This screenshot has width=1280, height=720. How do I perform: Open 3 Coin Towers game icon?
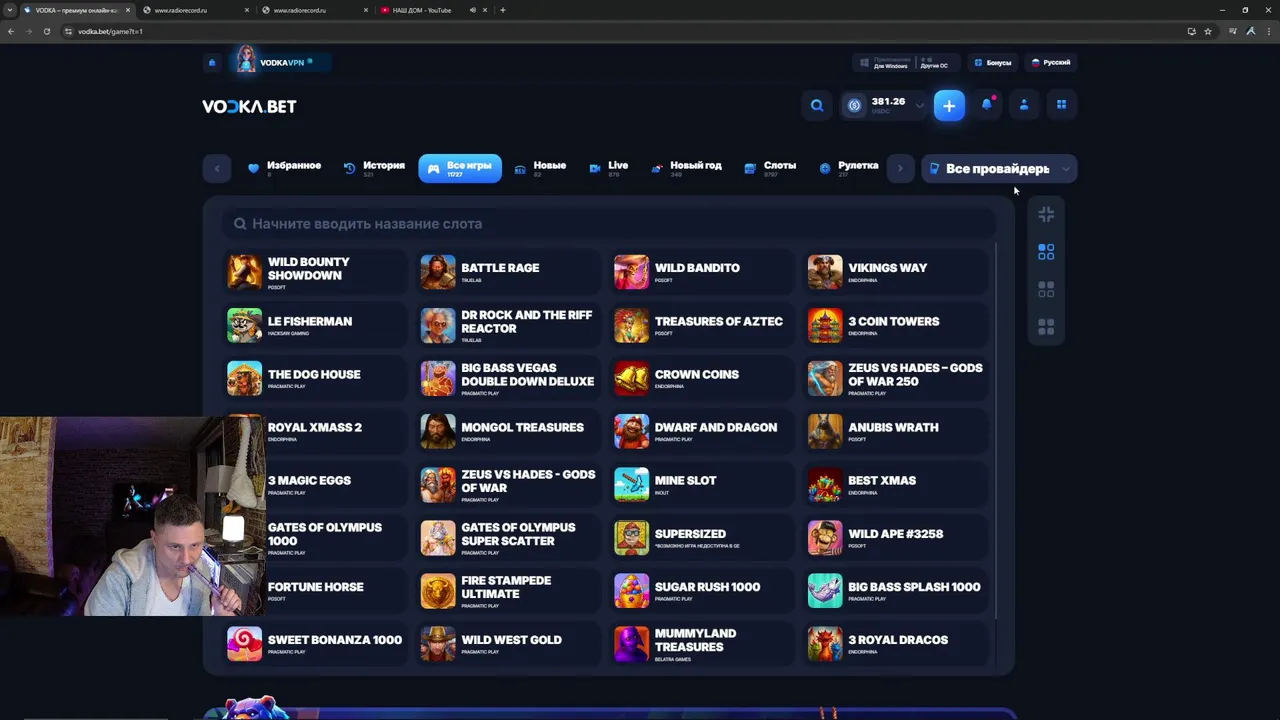coord(825,325)
